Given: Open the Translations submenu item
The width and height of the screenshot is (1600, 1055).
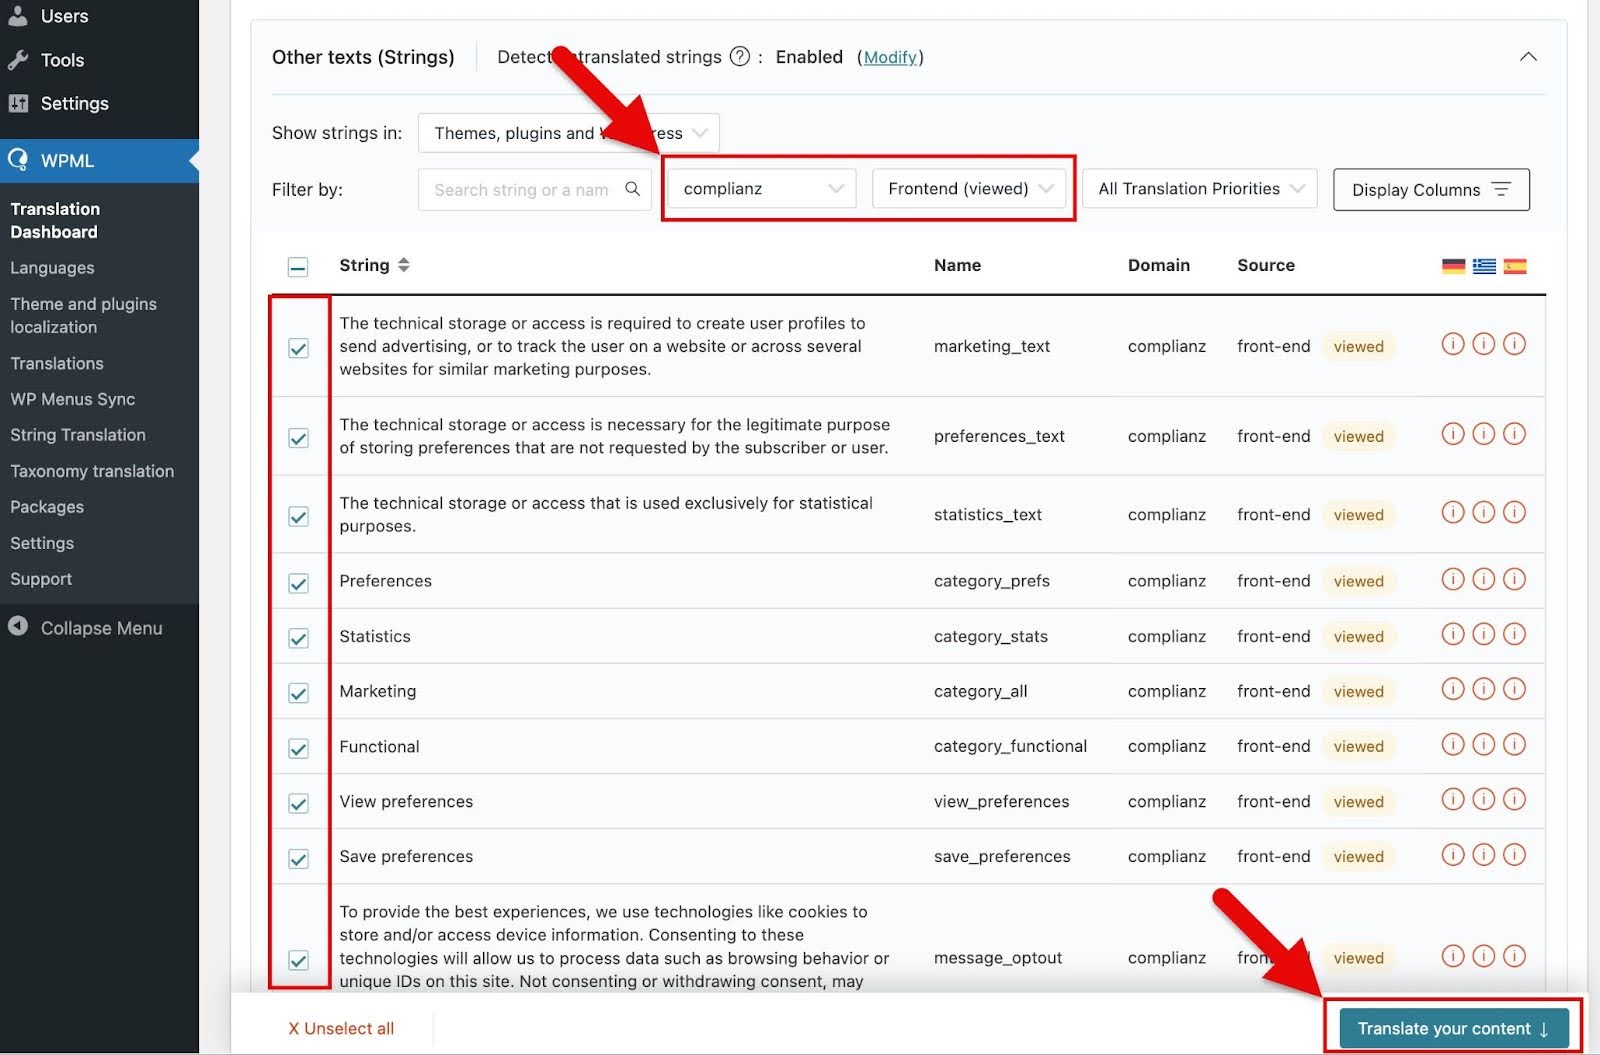Looking at the screenshot, I should tap(57, 363).
